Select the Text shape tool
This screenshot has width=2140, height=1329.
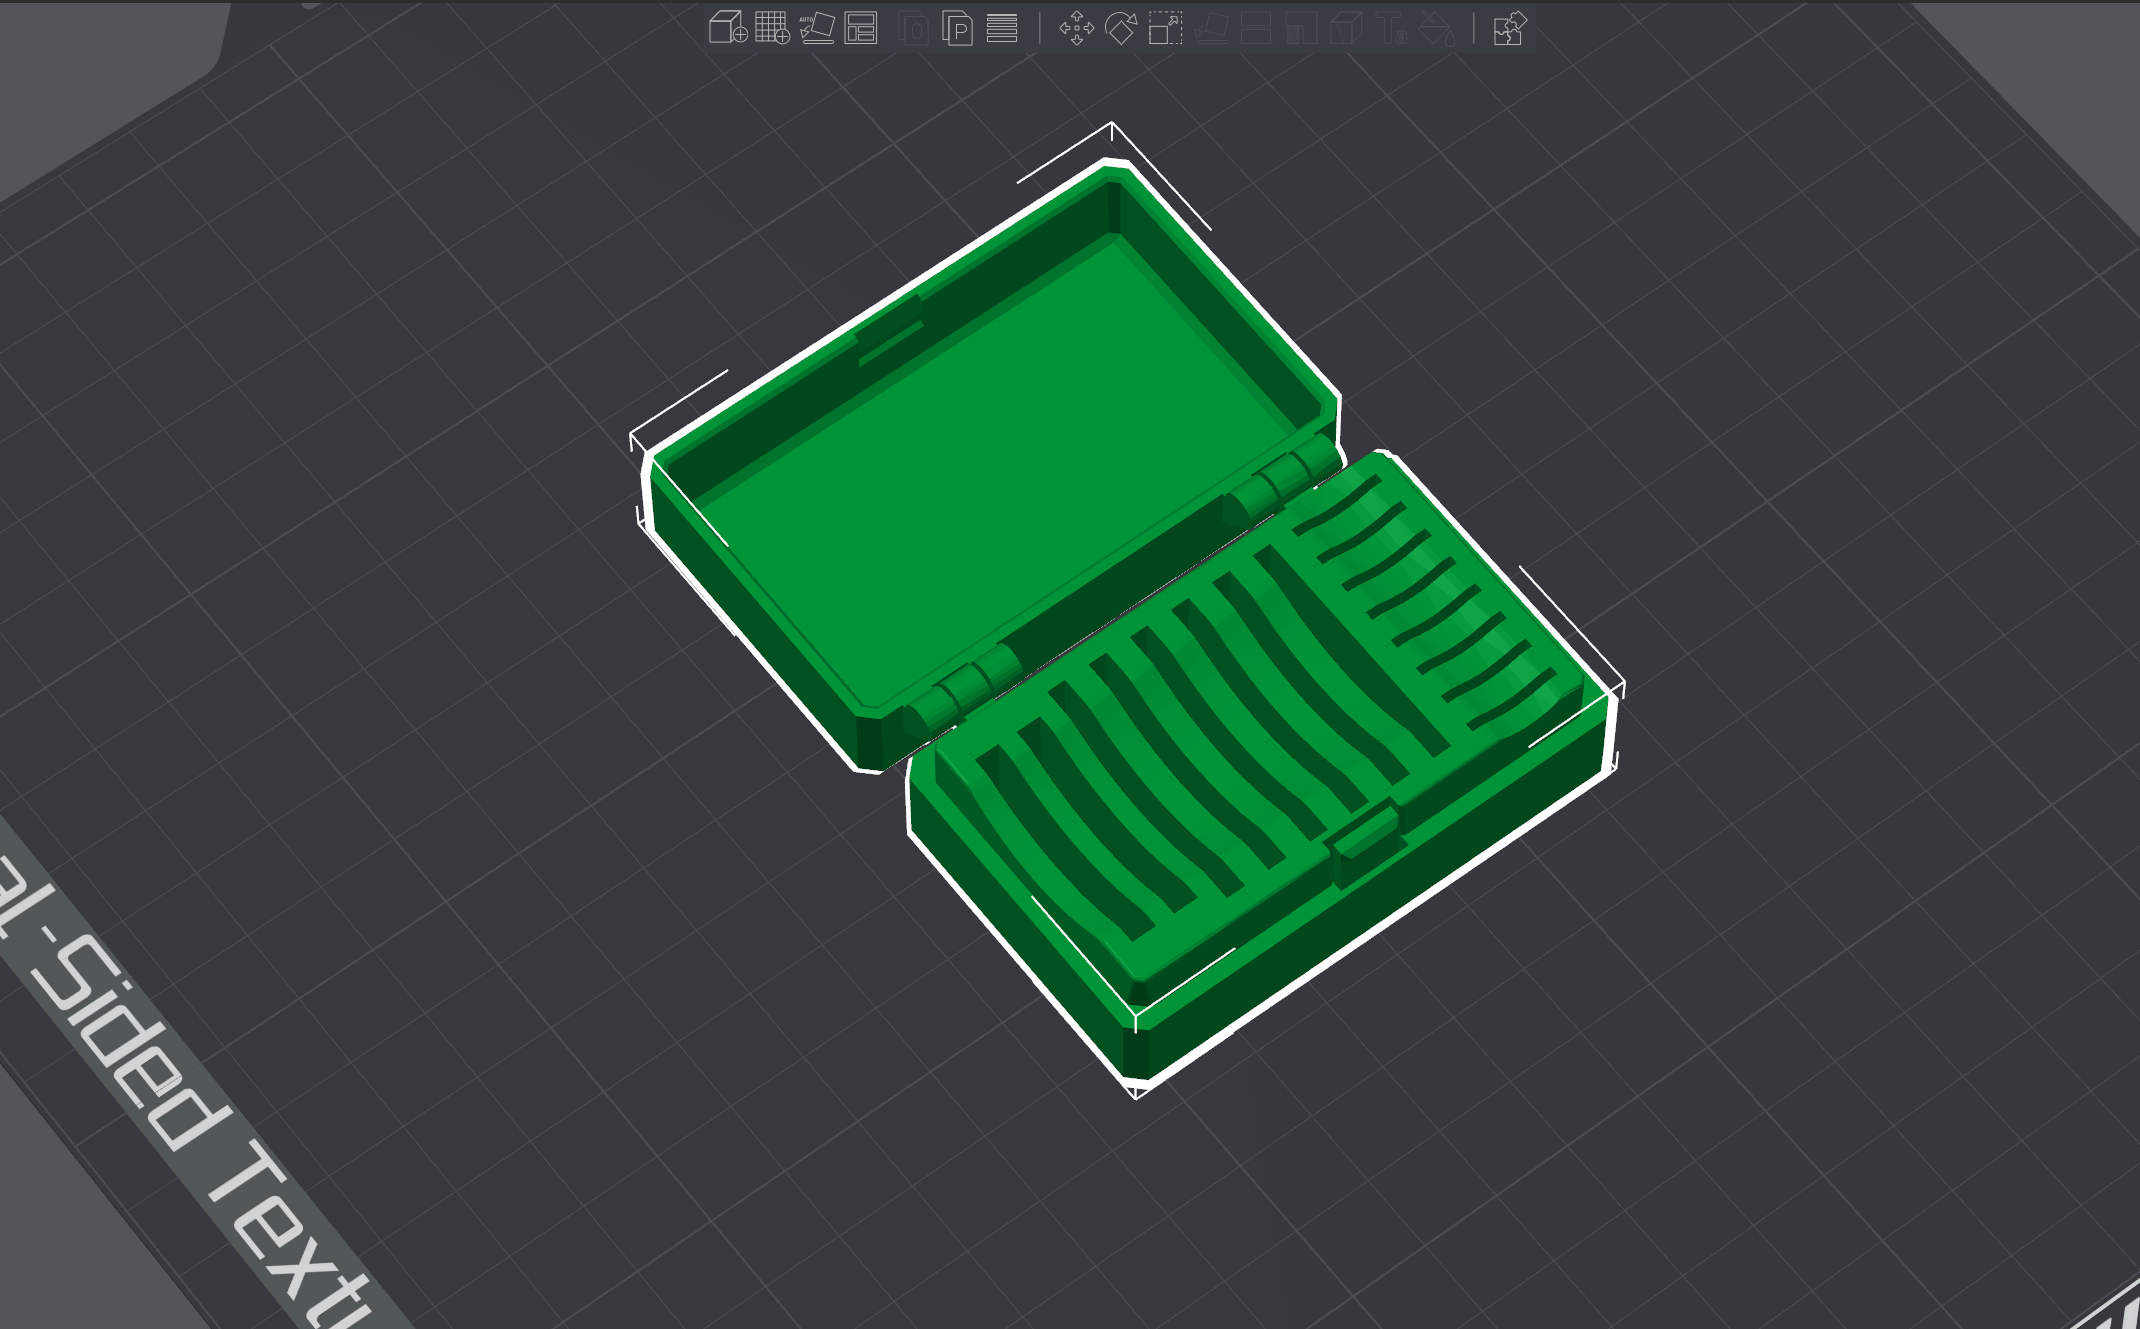(x=1391, y=28)
